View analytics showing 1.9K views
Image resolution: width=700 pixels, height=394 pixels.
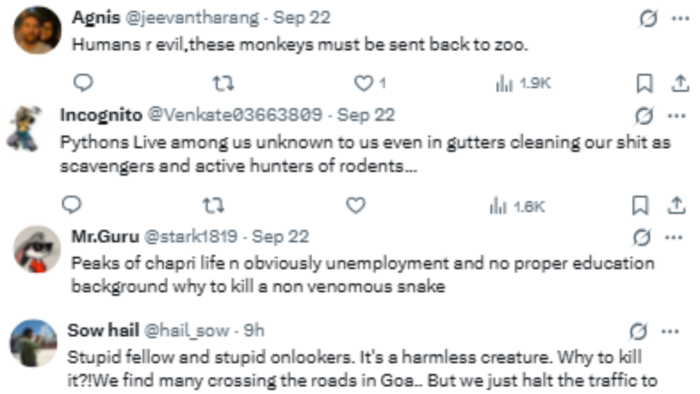[523, 83]
